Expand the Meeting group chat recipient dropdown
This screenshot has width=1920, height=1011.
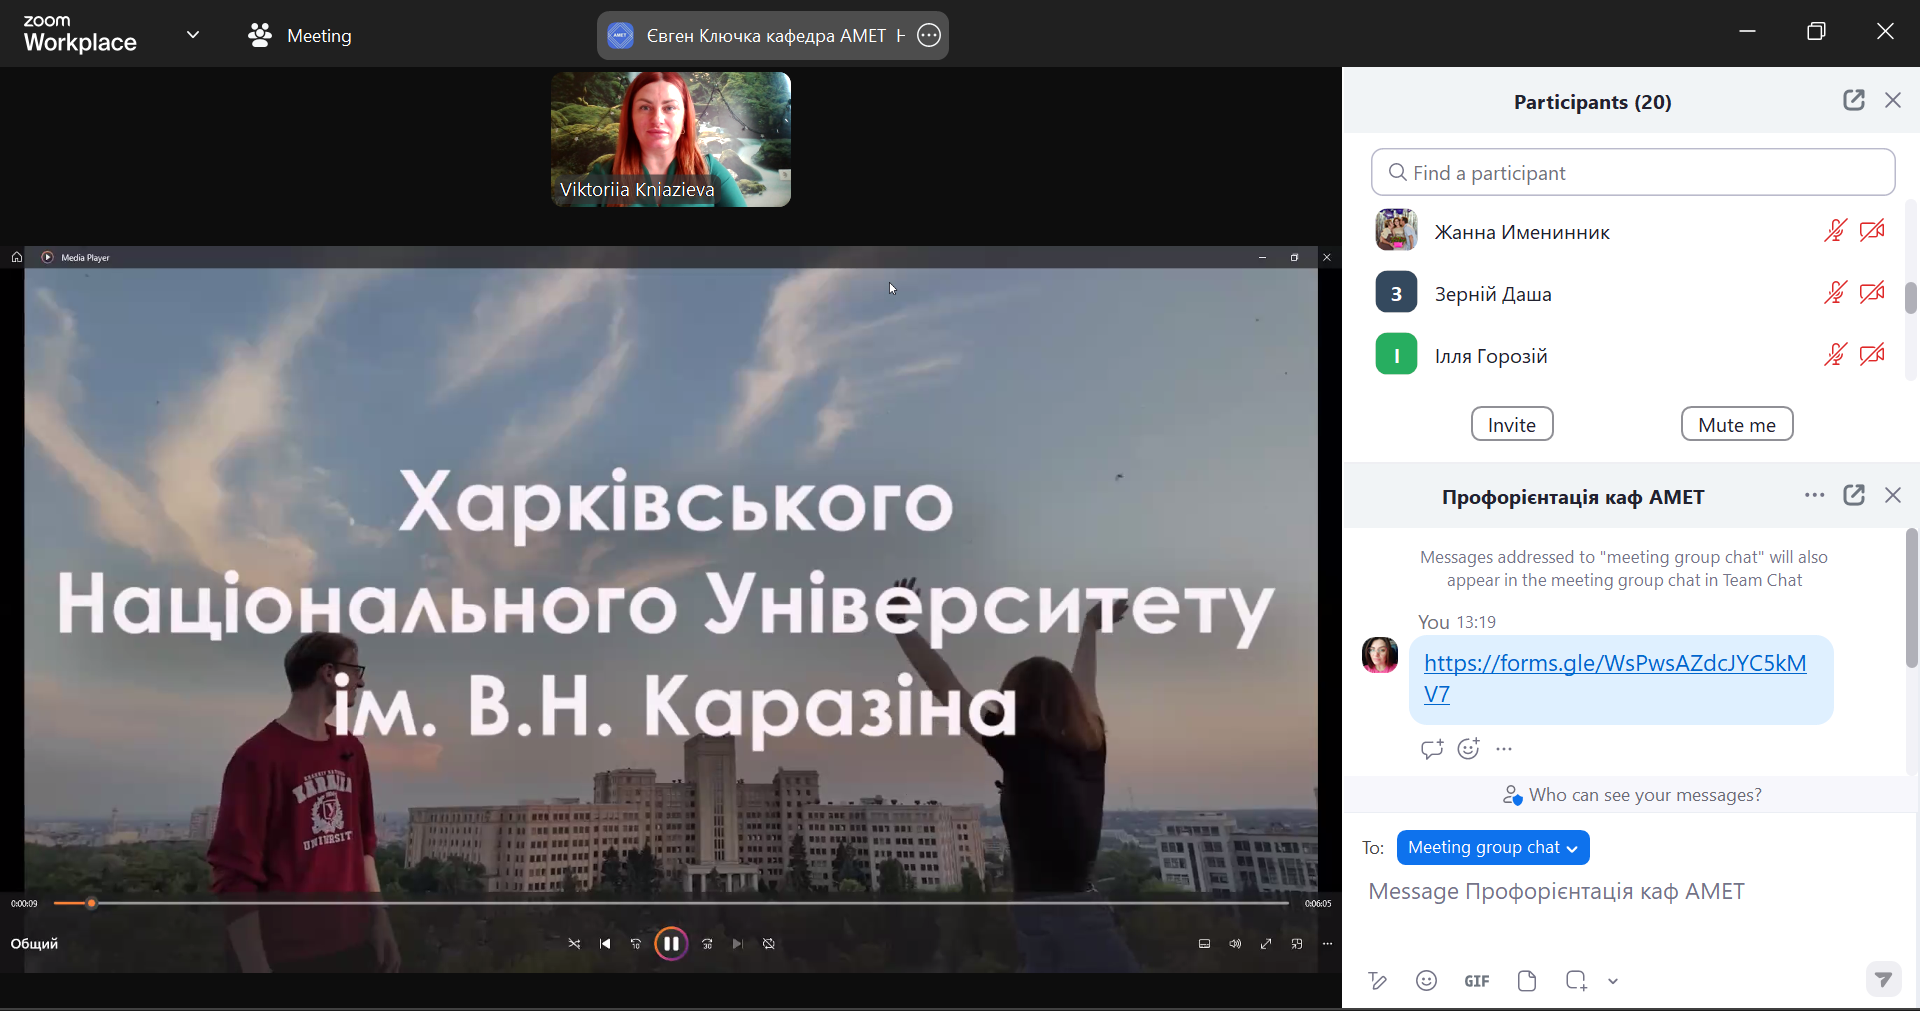[1492, 848]
